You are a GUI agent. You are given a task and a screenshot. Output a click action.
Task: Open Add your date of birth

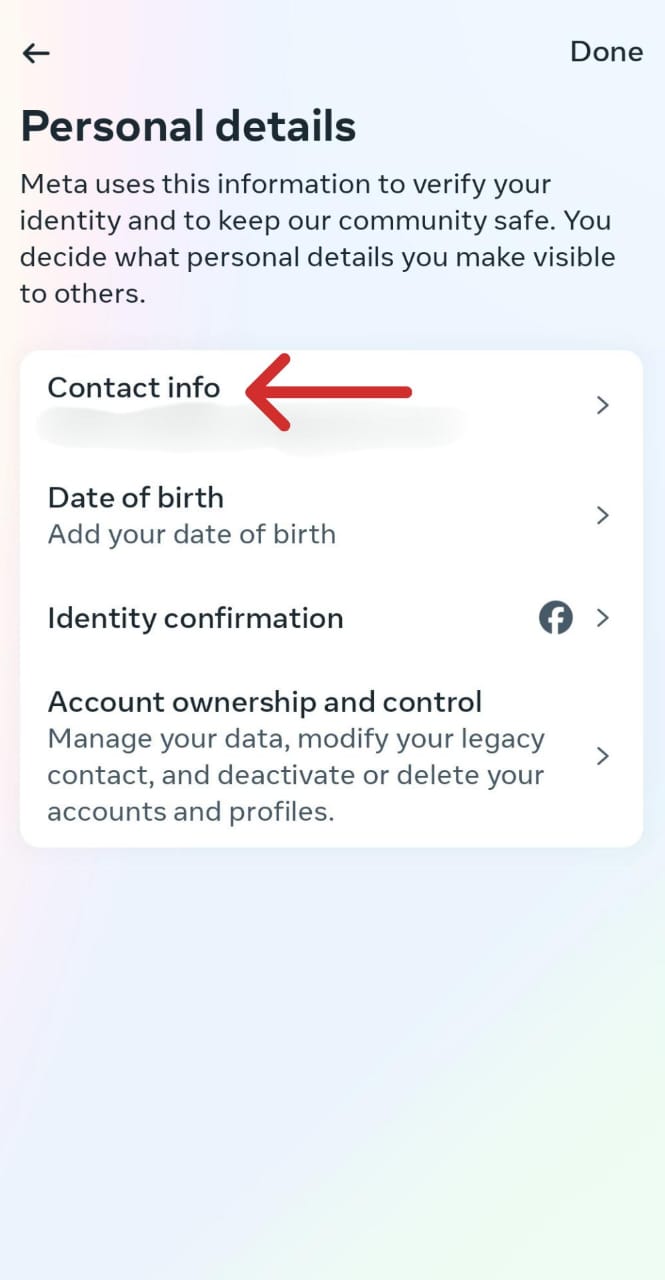click(192, 533)
